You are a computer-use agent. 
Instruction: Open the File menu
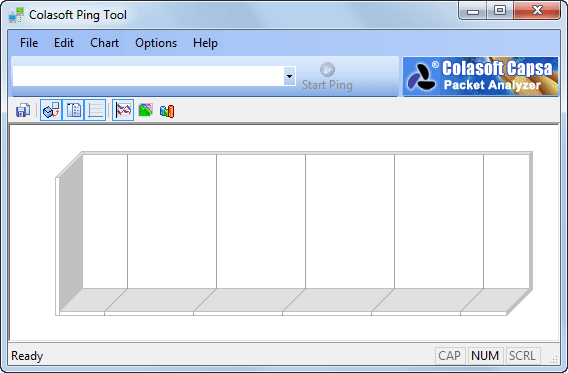[29, 43]
